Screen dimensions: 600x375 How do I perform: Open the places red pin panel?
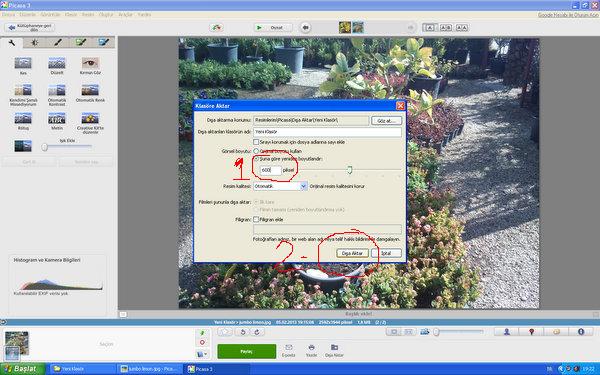[x=531, y=332]
